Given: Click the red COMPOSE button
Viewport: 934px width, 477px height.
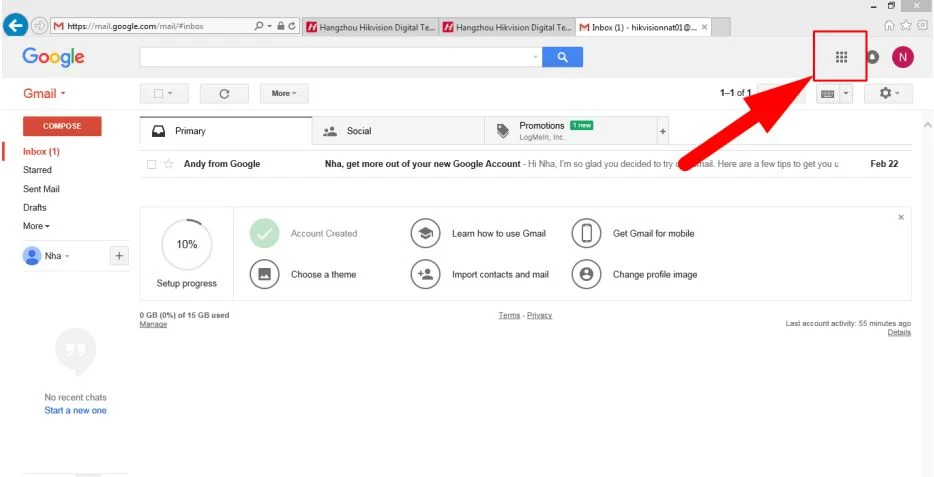Looking at the screenshot, I should click(x=62, y=126).
